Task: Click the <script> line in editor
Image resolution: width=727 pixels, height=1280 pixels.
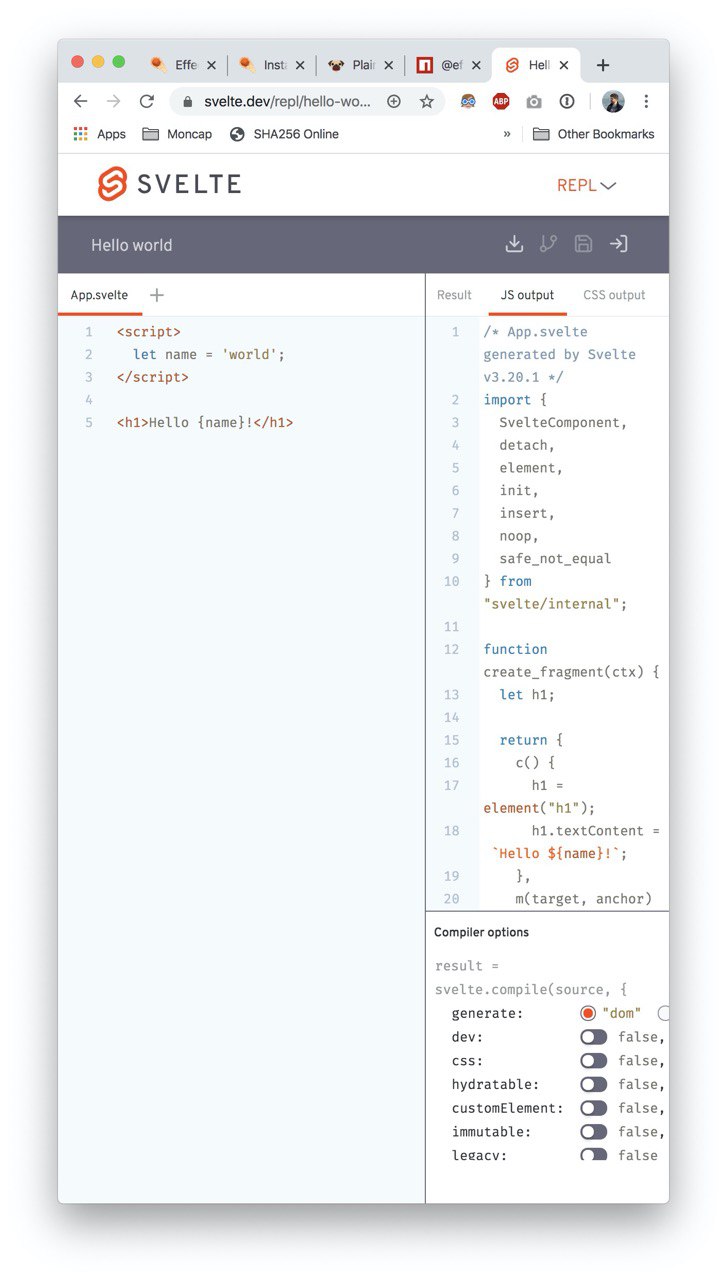Action: [x=149, y=332]
